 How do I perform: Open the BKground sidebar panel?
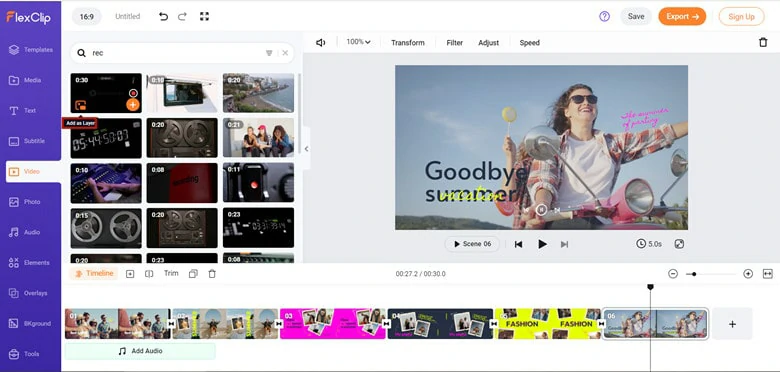(x=30, y=323)
